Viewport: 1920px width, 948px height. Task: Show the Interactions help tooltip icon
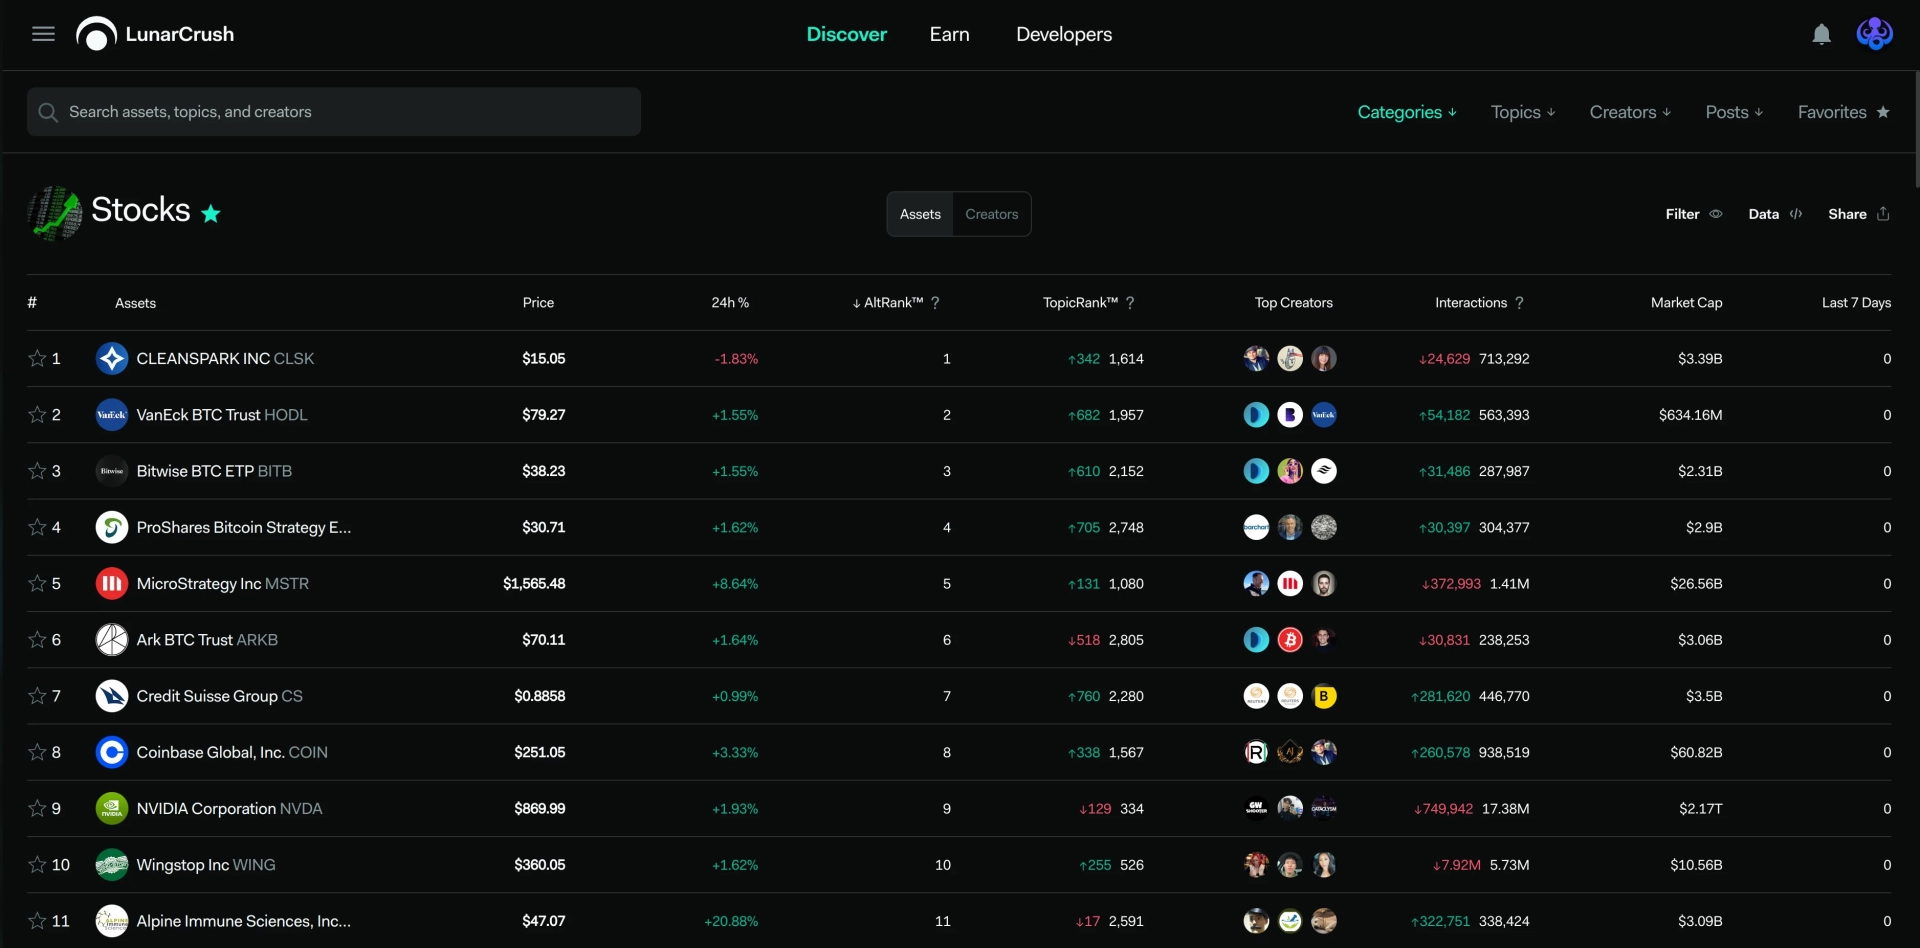1519,303
